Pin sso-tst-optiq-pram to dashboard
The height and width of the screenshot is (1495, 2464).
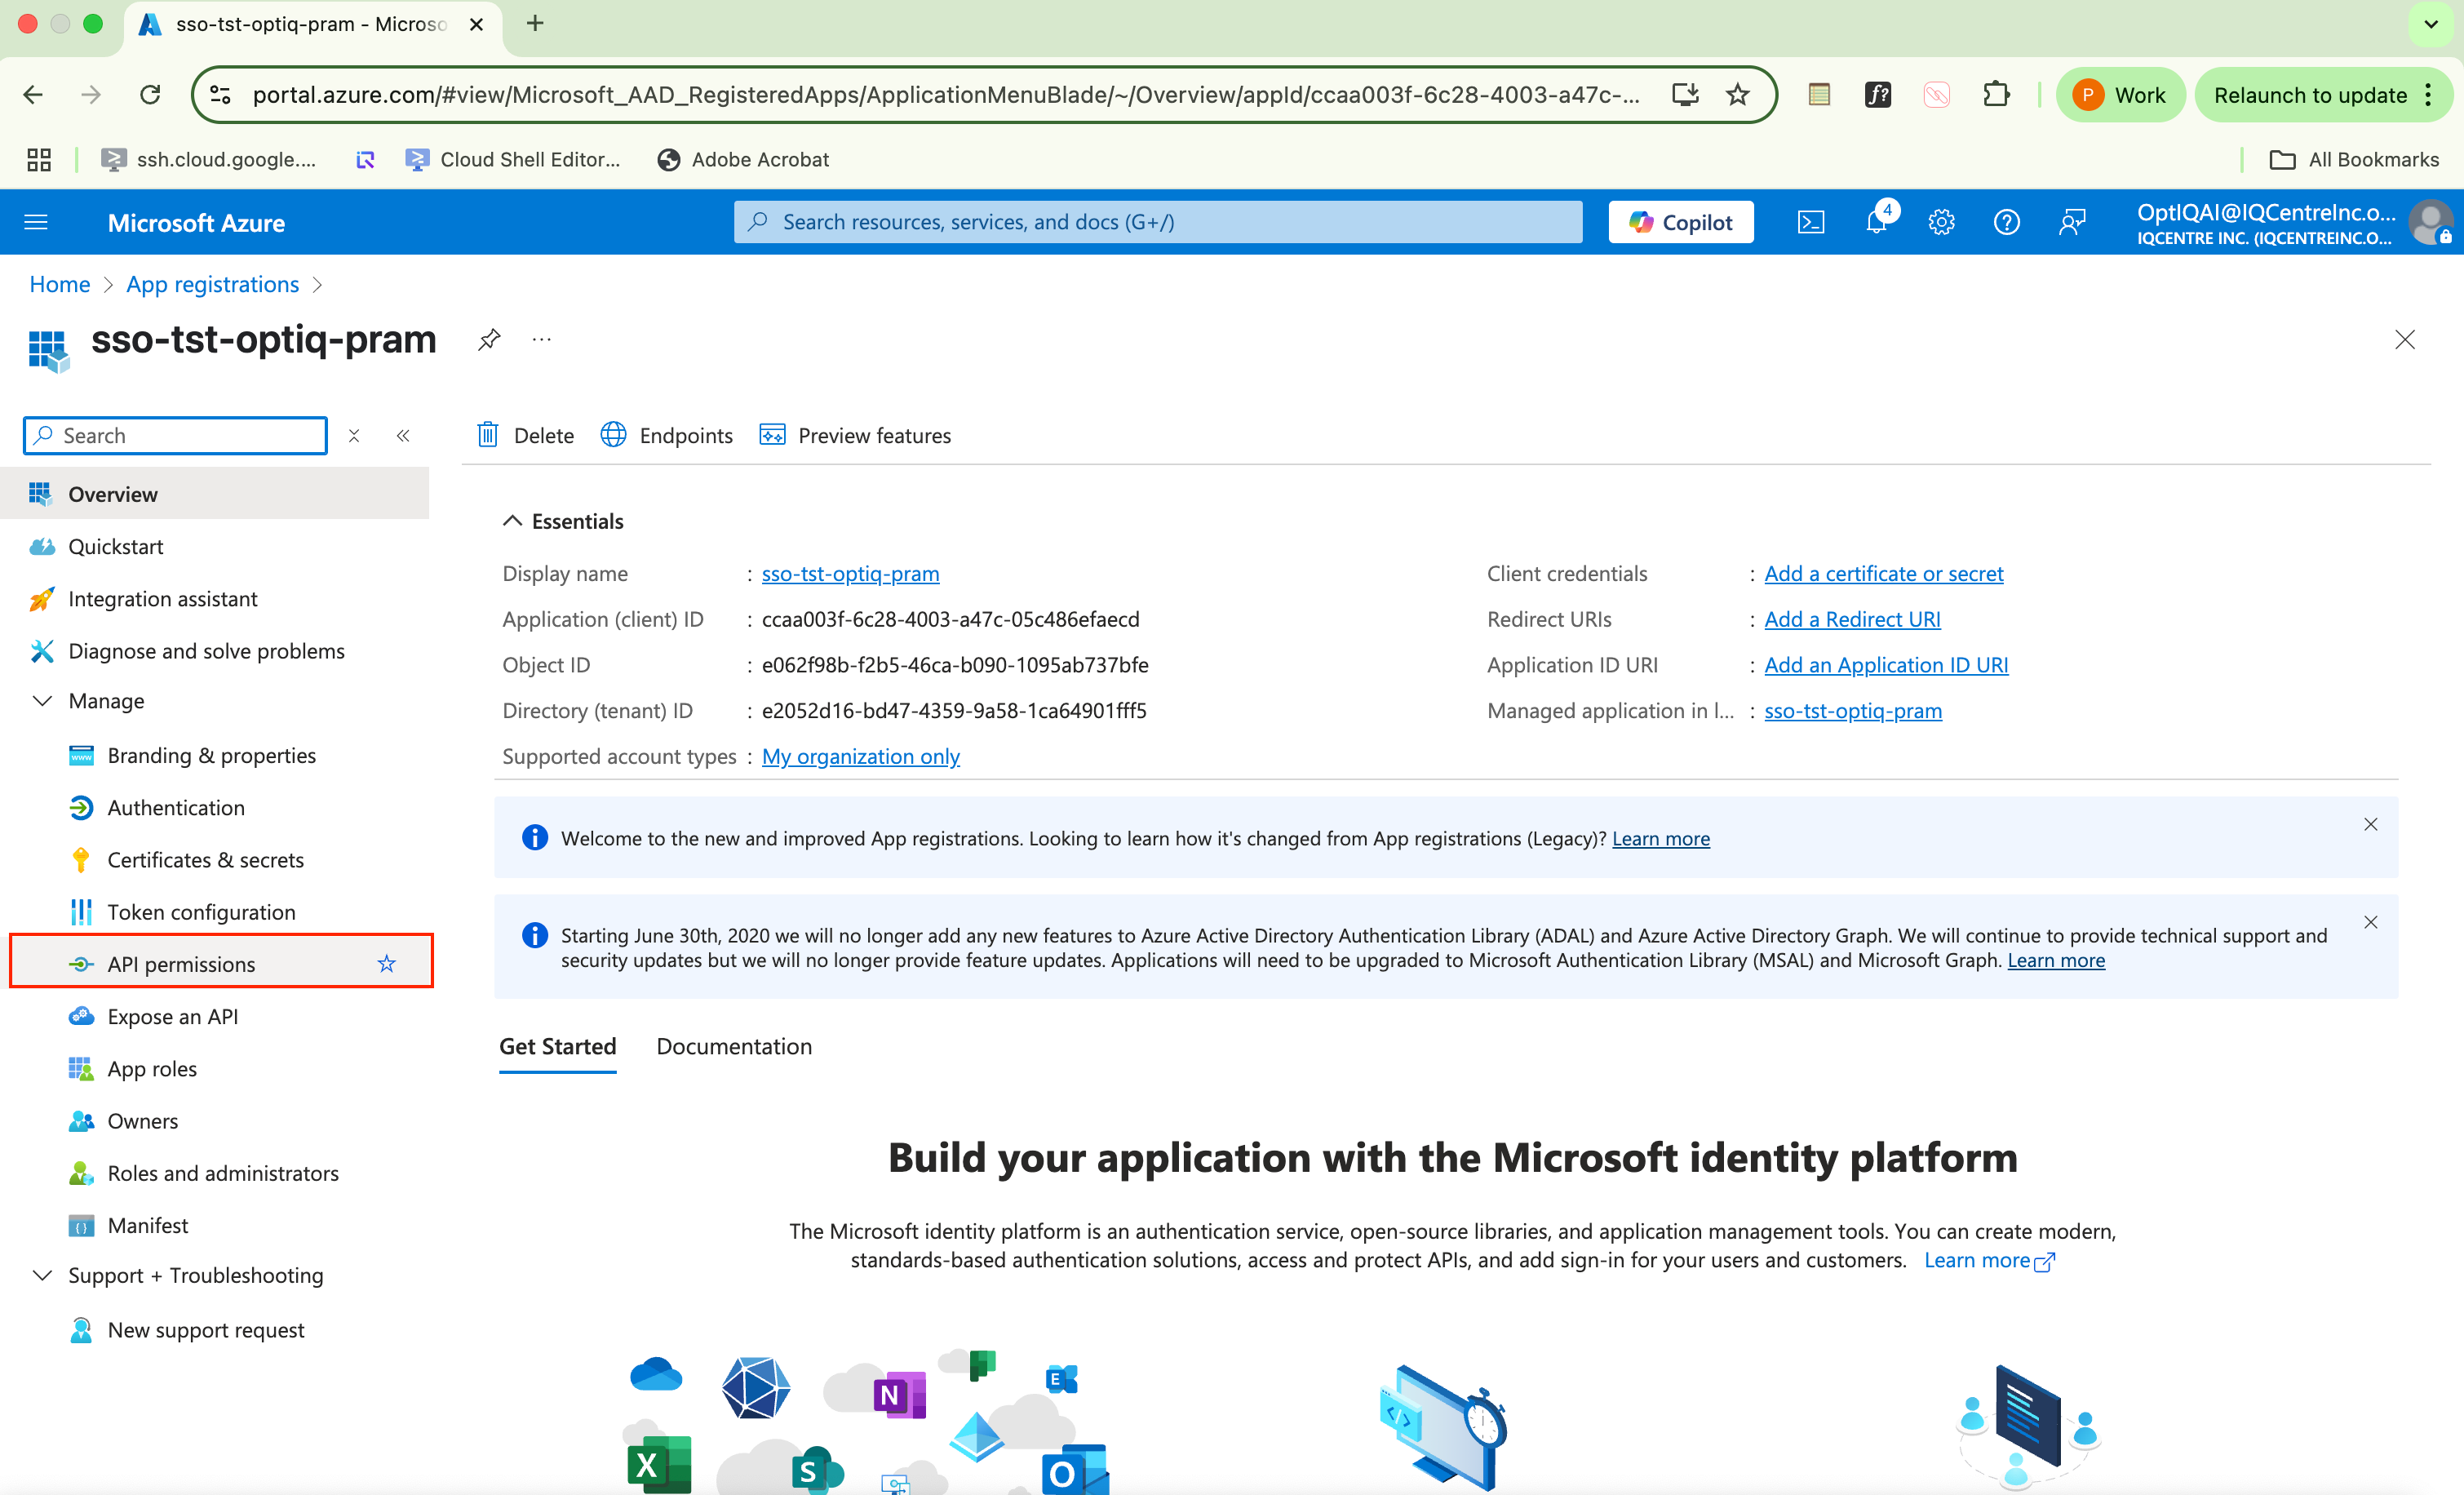(489, 340)
